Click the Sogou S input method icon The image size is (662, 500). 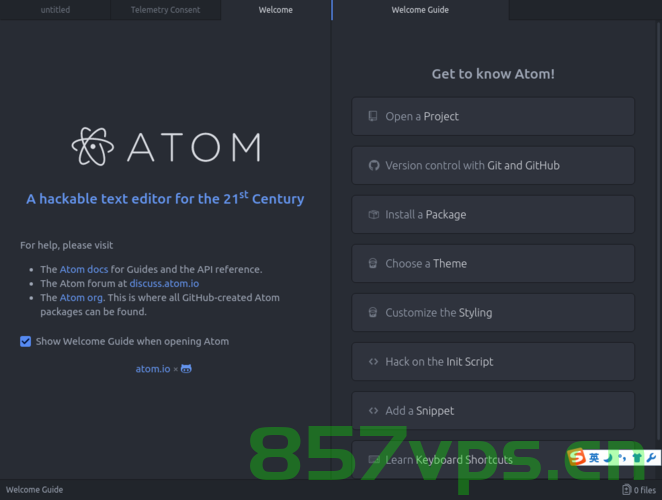tap(577, 457)
